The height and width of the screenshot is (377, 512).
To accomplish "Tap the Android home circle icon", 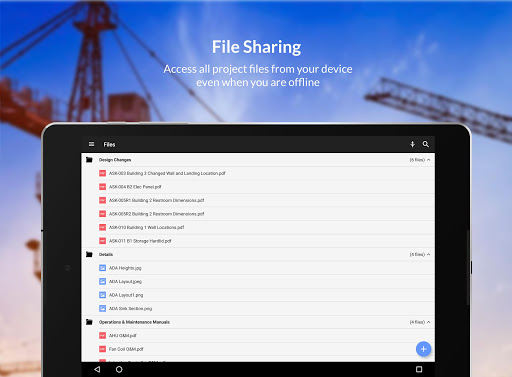I will [119, 369].
